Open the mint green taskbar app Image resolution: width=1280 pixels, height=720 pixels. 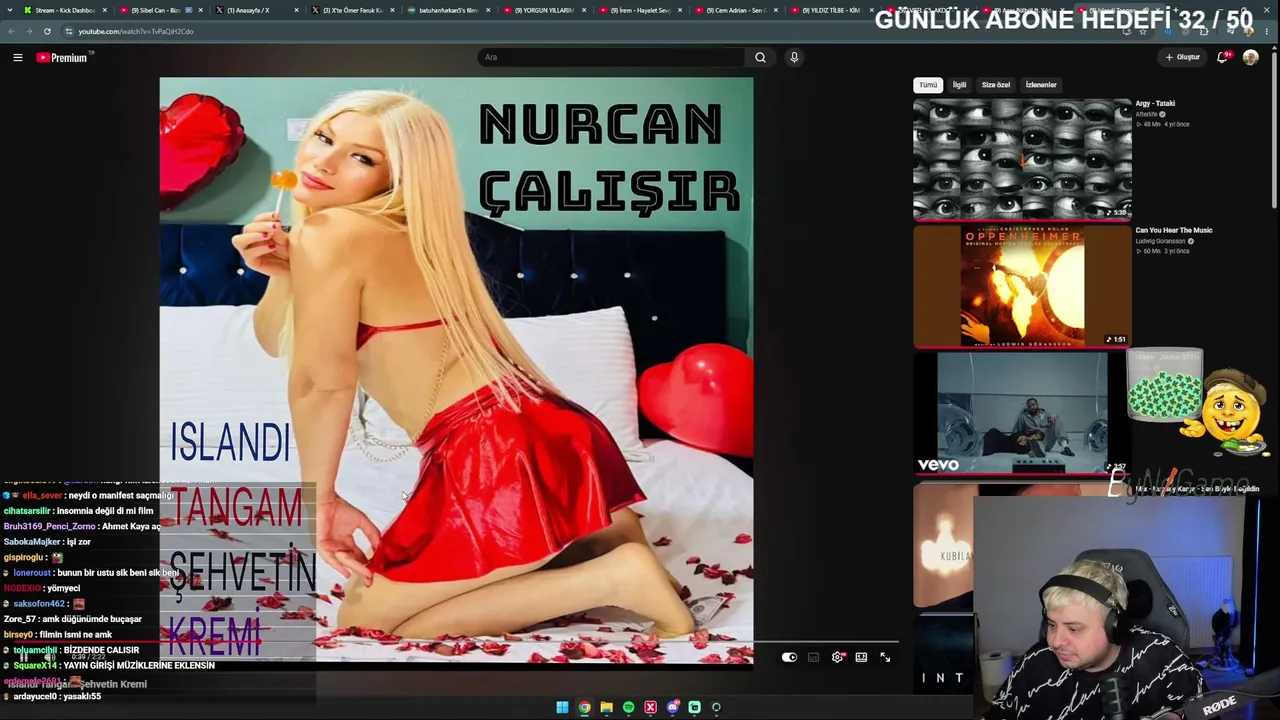[694, 707]
